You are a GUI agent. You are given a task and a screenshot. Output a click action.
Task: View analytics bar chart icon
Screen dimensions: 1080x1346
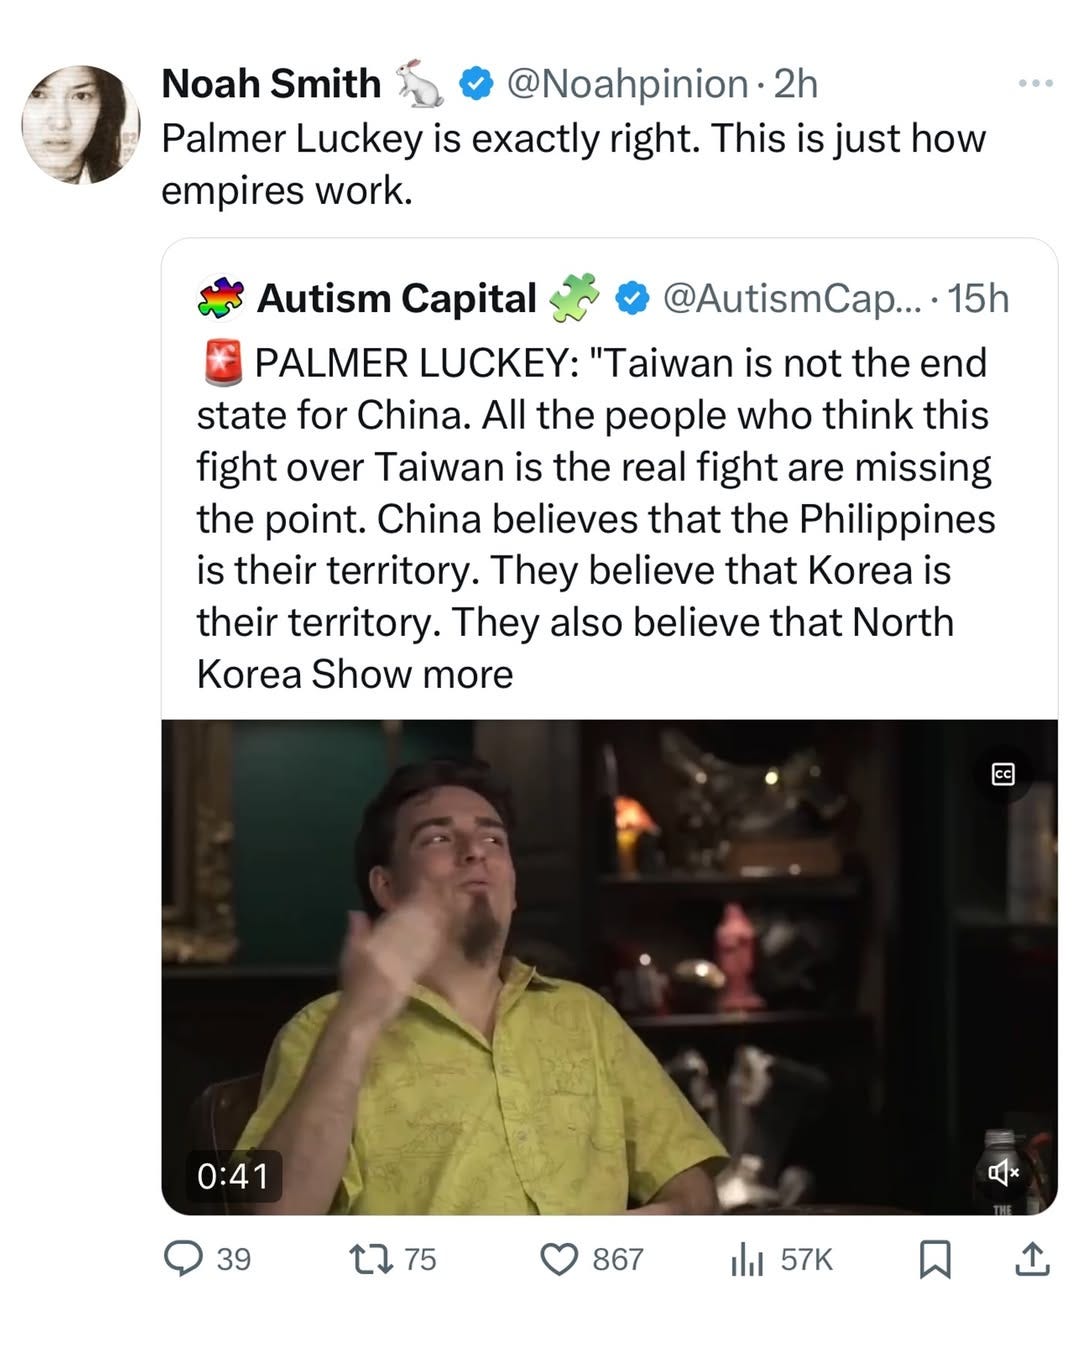click(x=747, y=1259)
